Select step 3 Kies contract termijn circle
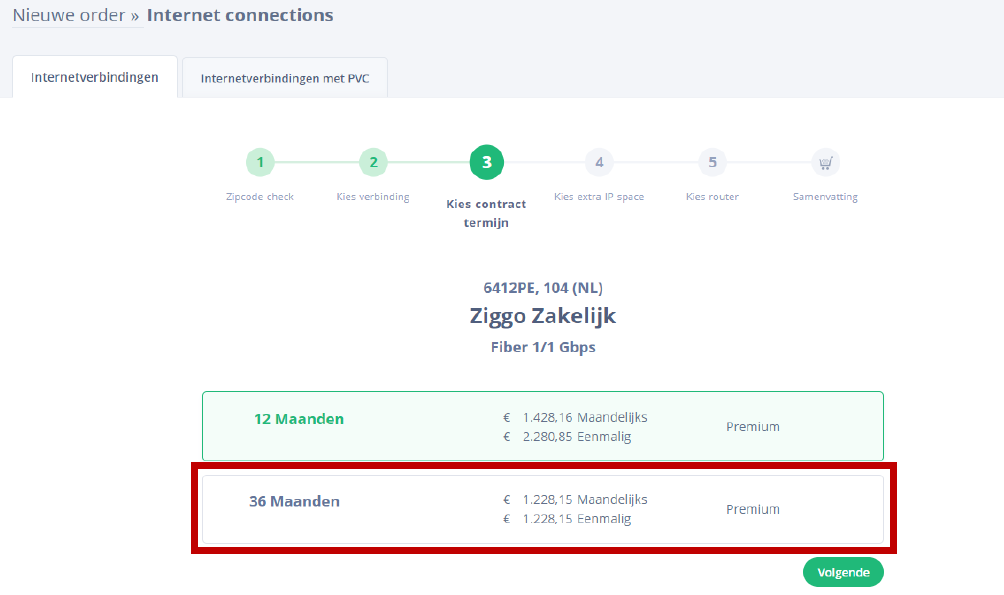Screen dimensions: 1004x595 point(487,162)
